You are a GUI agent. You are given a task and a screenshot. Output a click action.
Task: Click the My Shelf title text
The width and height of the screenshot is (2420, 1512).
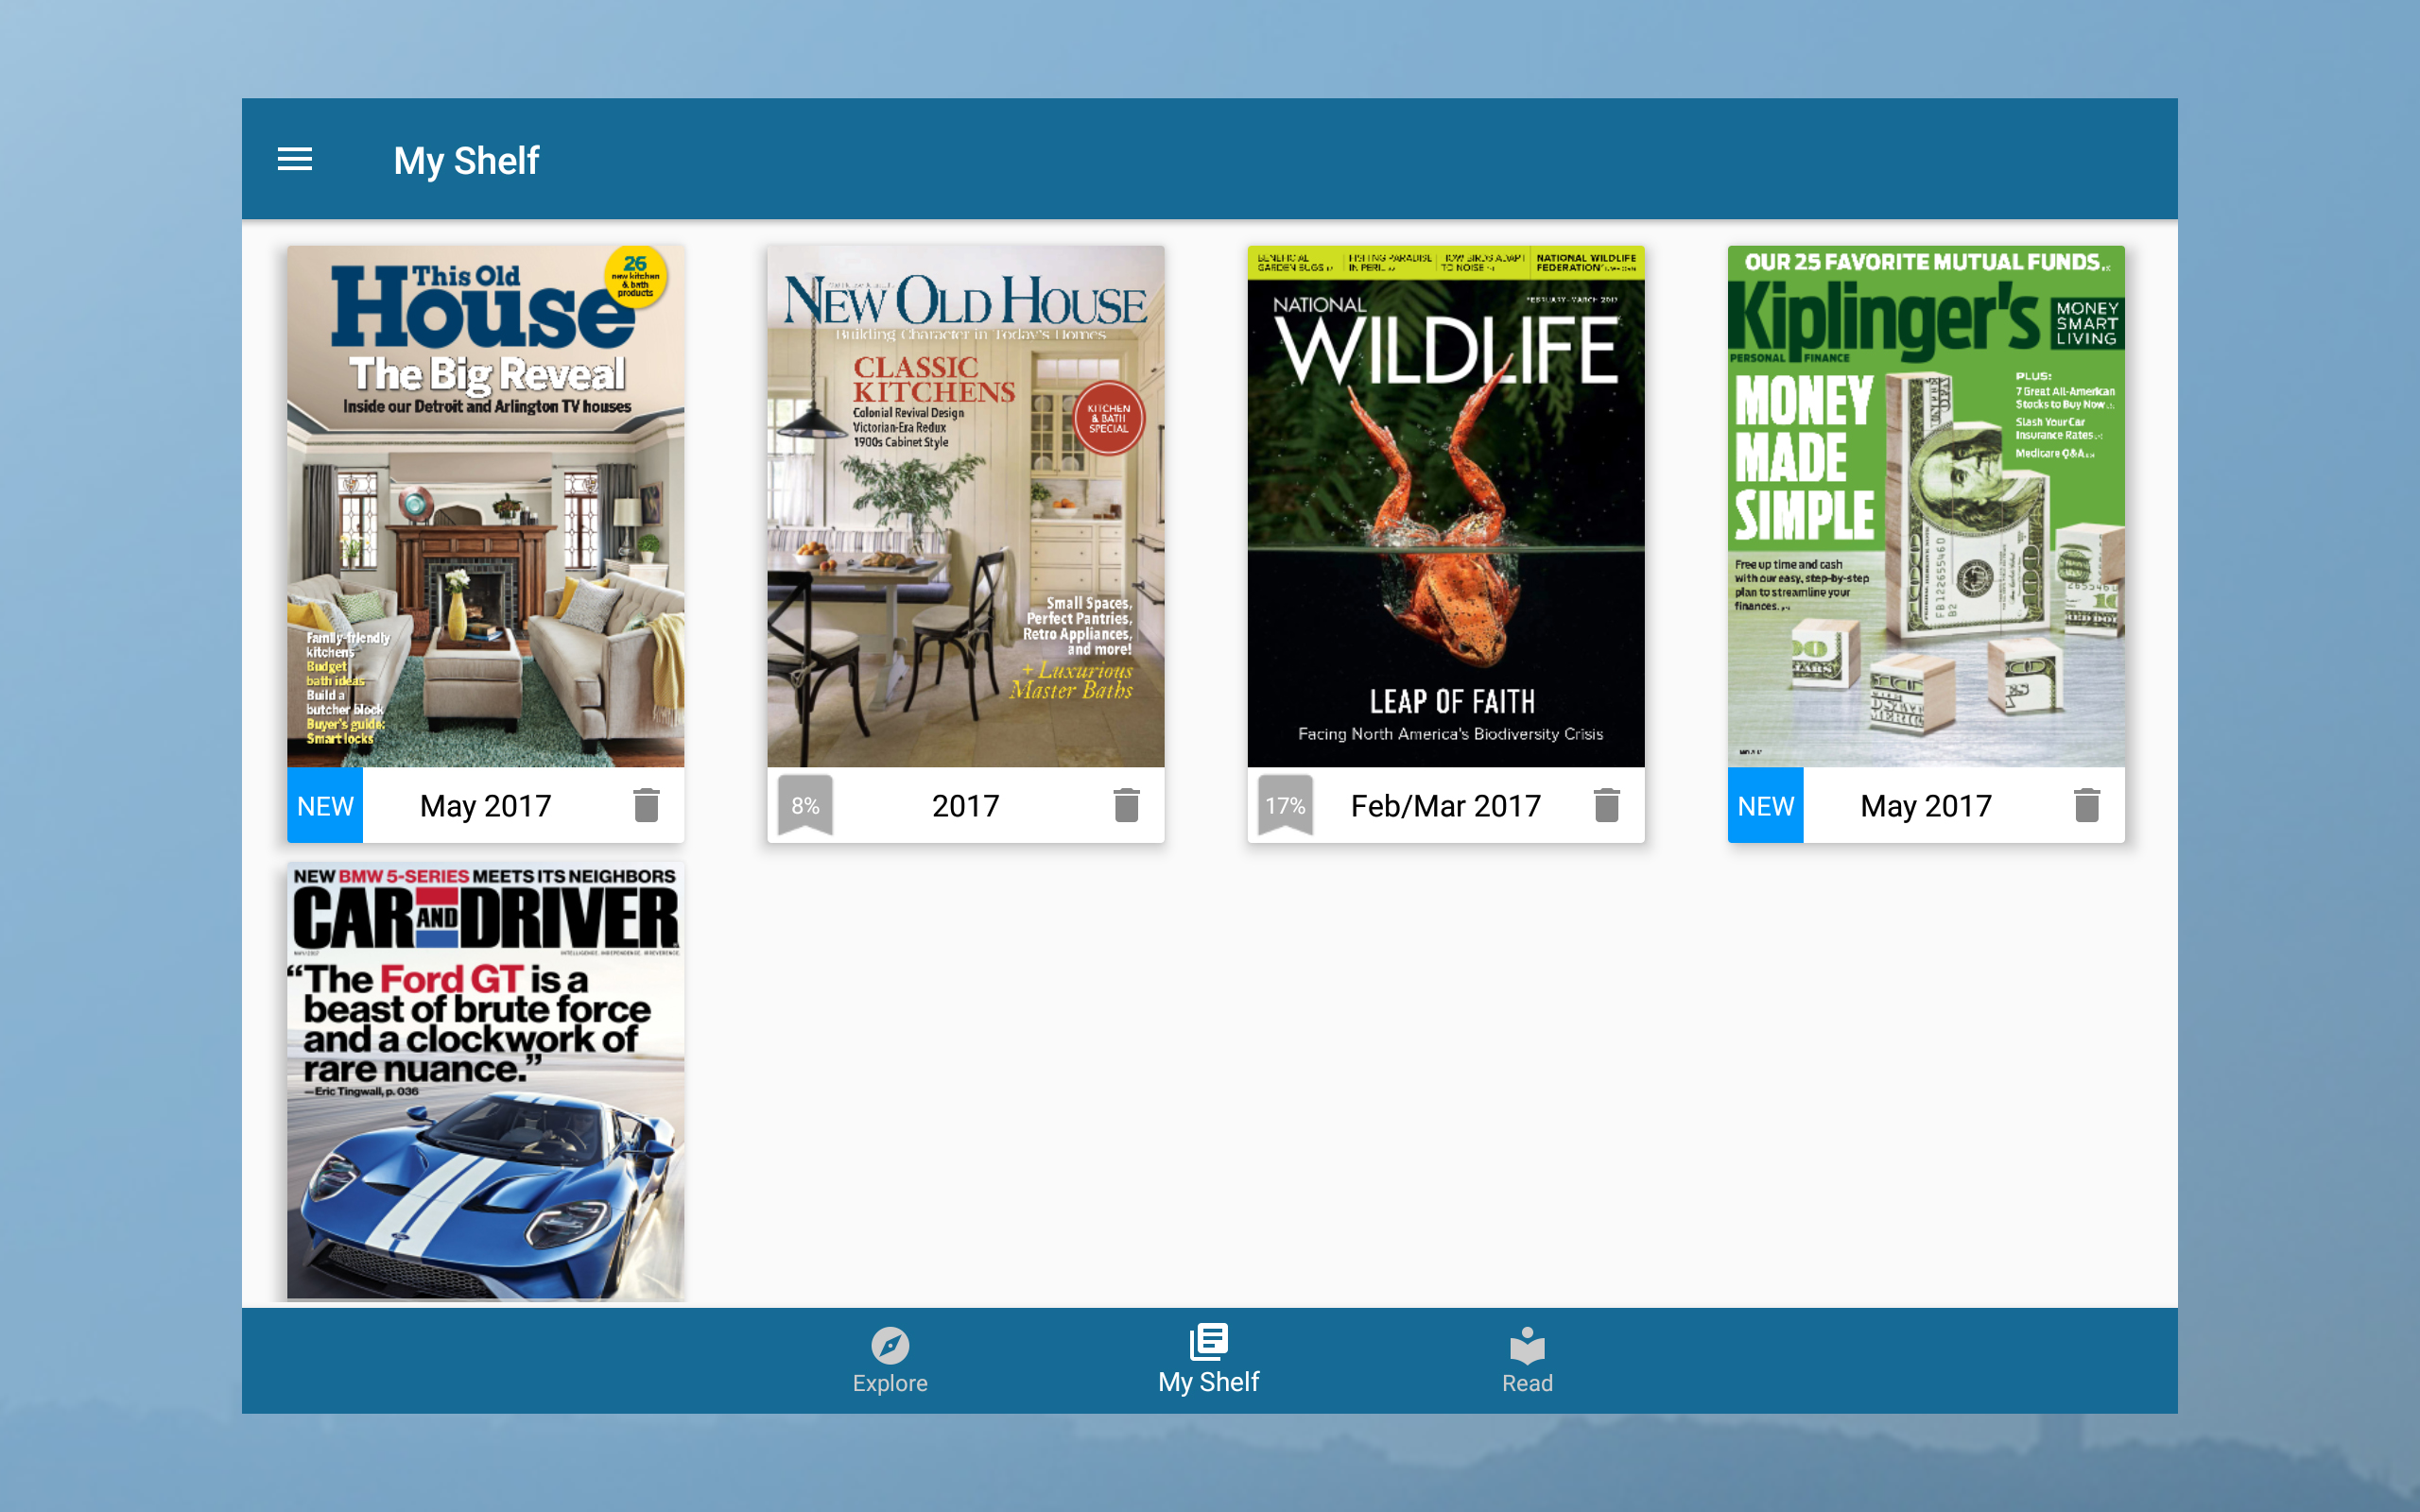click(x=466, y=160)
